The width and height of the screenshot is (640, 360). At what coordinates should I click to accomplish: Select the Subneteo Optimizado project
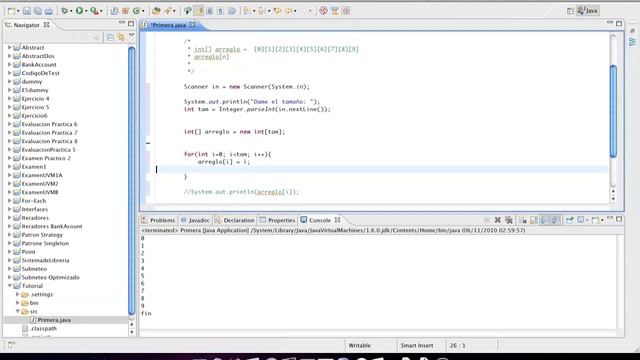coord(51,277)
